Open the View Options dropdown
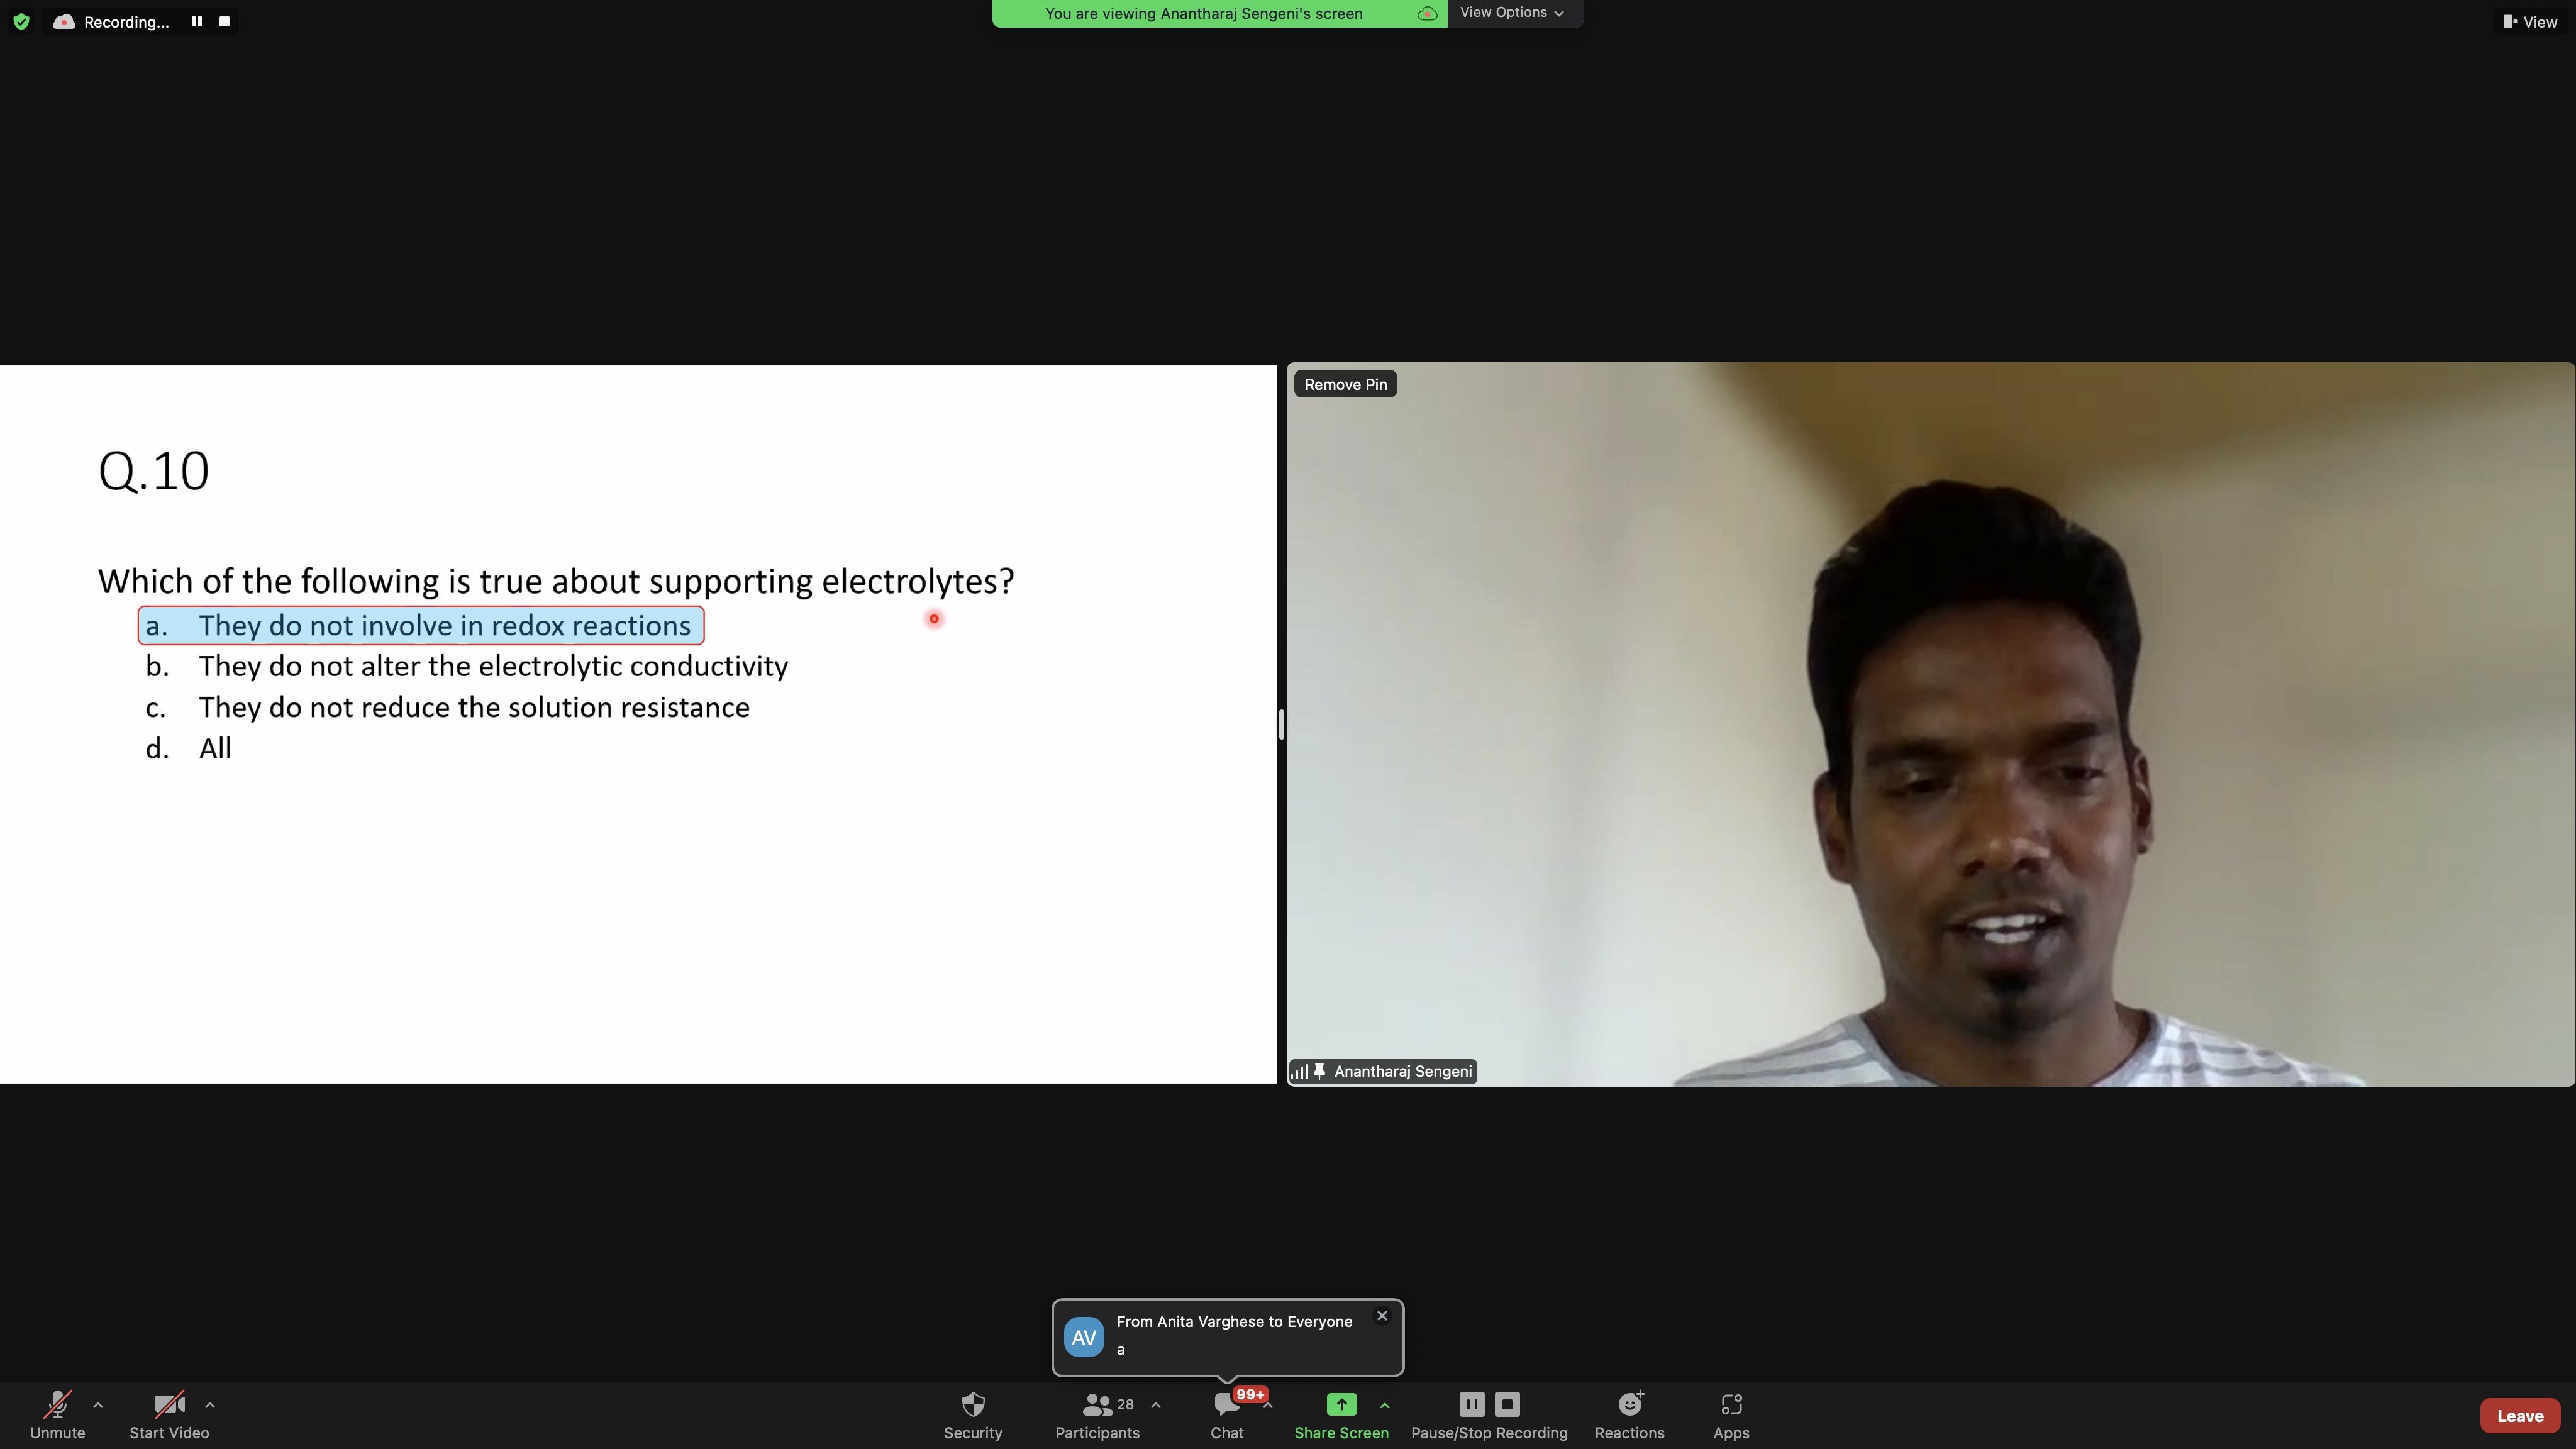2576x1449 pixels. 1512,13
